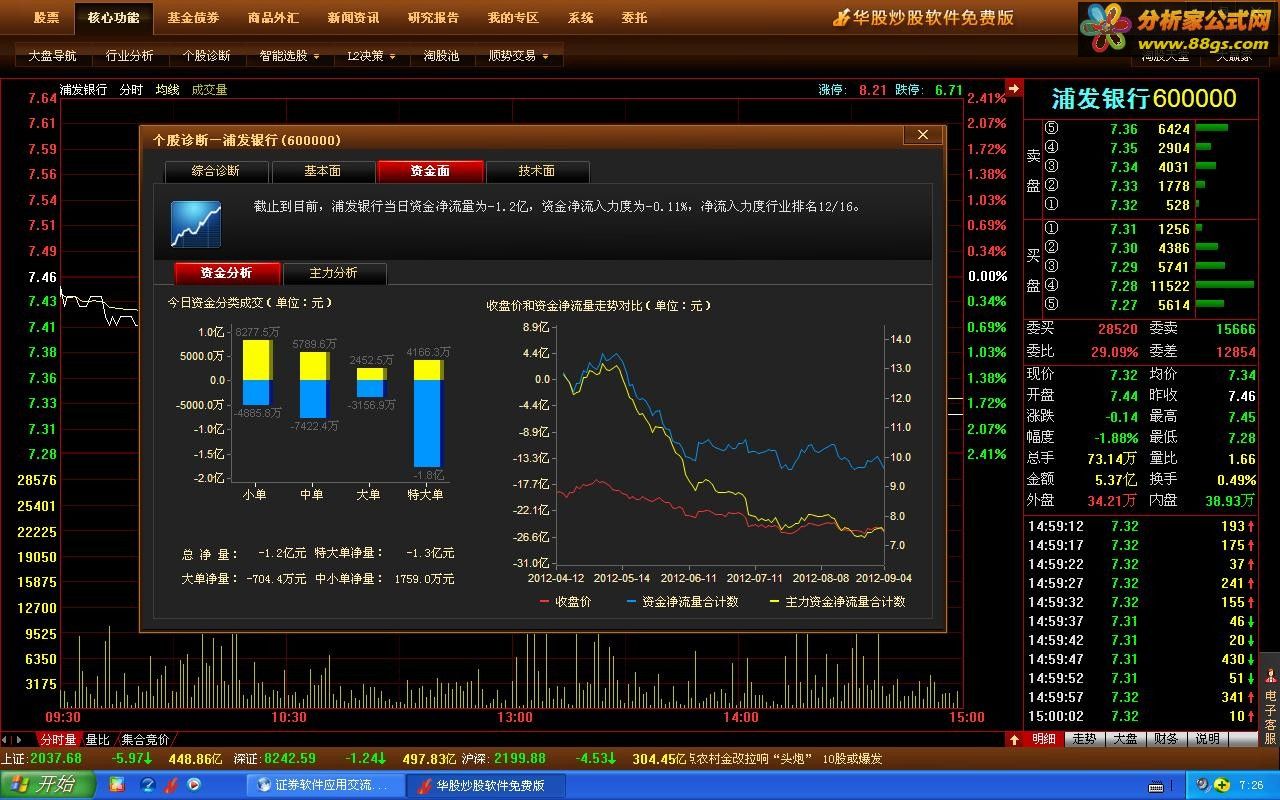Viewport: 1280px width, 800px height.
Task: Click the 15:00:02 trade detail row
Action: 1140,716
